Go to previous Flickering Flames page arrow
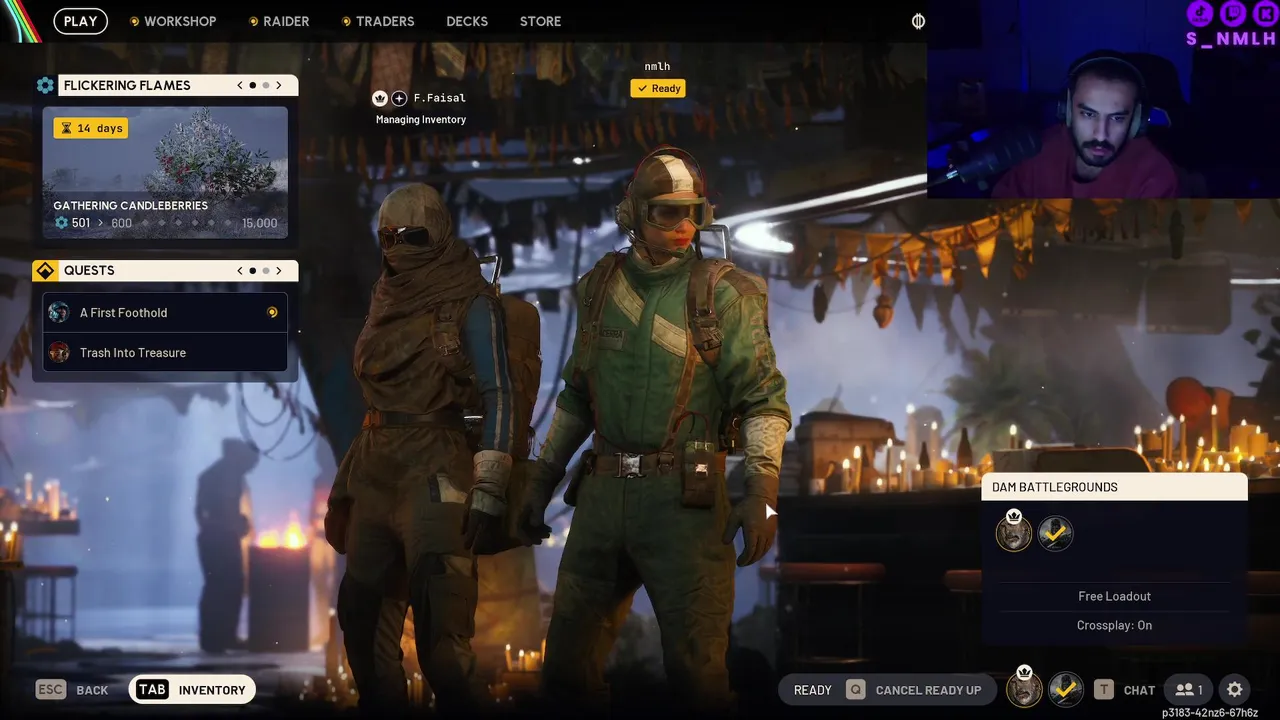The width and height of the screenshot is (1280, 720). (x=240, y=85)
